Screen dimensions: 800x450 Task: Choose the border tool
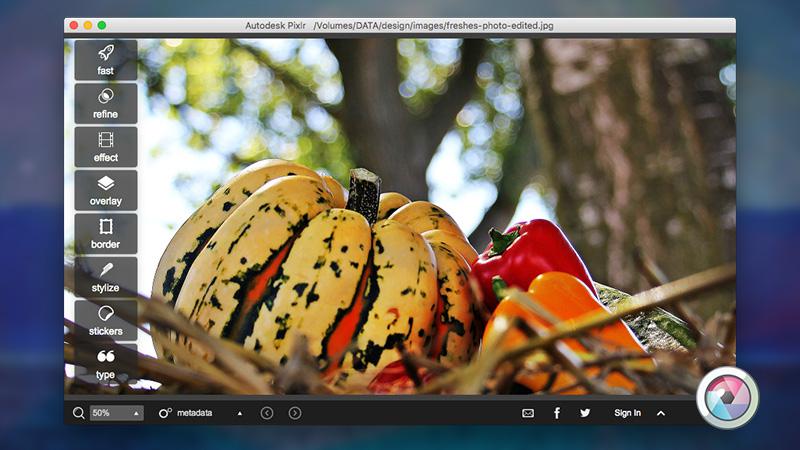click(x=106, y=234)
